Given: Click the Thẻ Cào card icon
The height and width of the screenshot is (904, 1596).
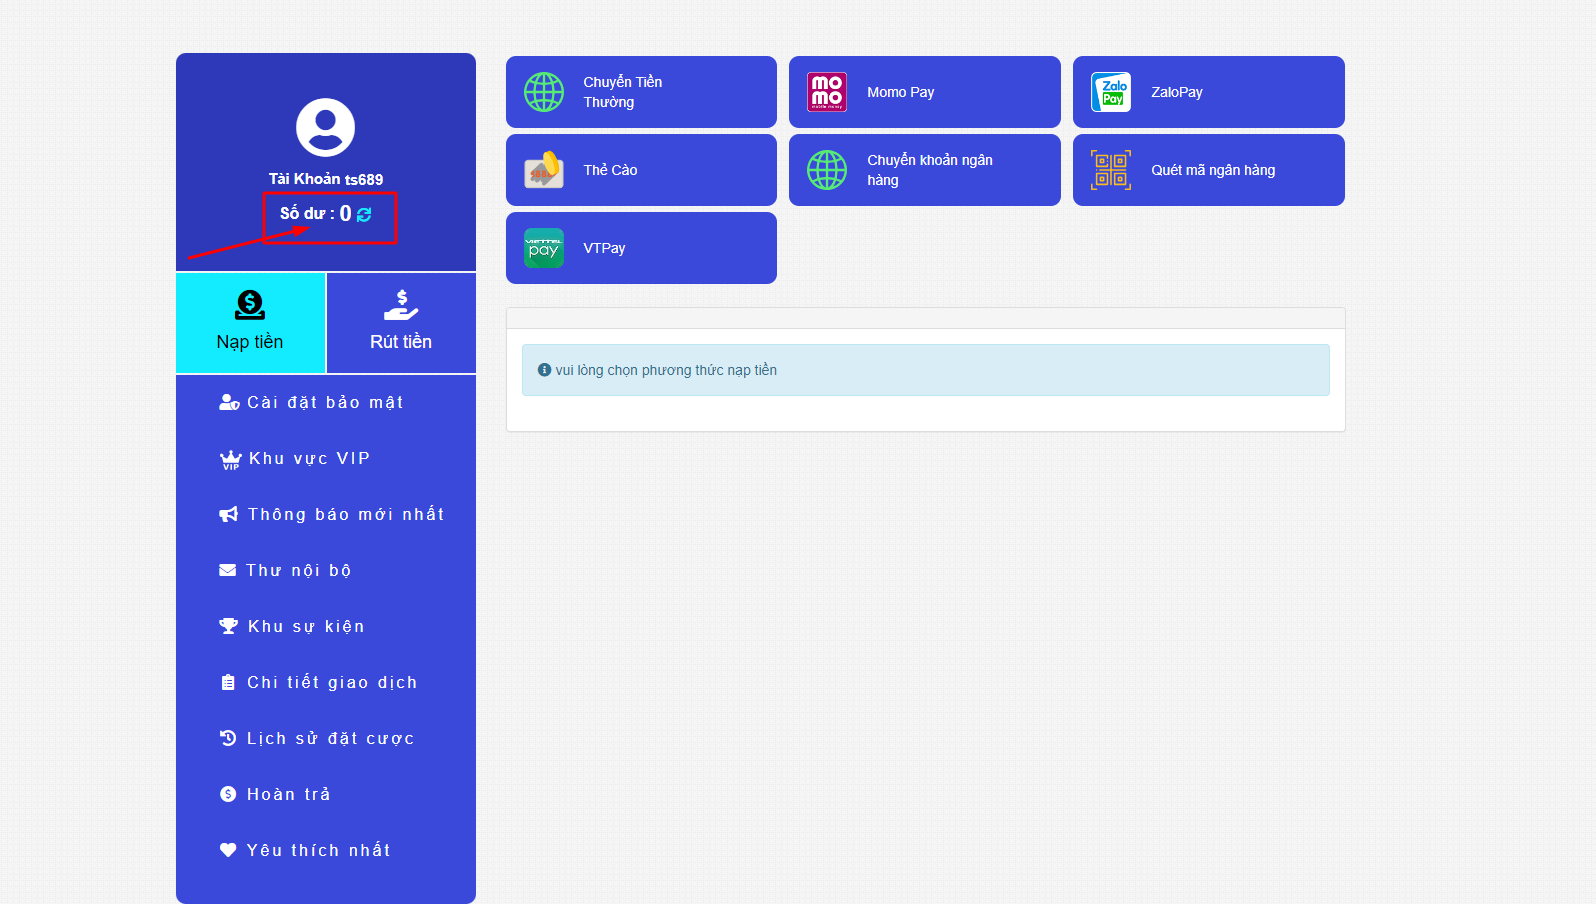Looking at the screenshot, I should pyautogui.click(x=544, y=170).
